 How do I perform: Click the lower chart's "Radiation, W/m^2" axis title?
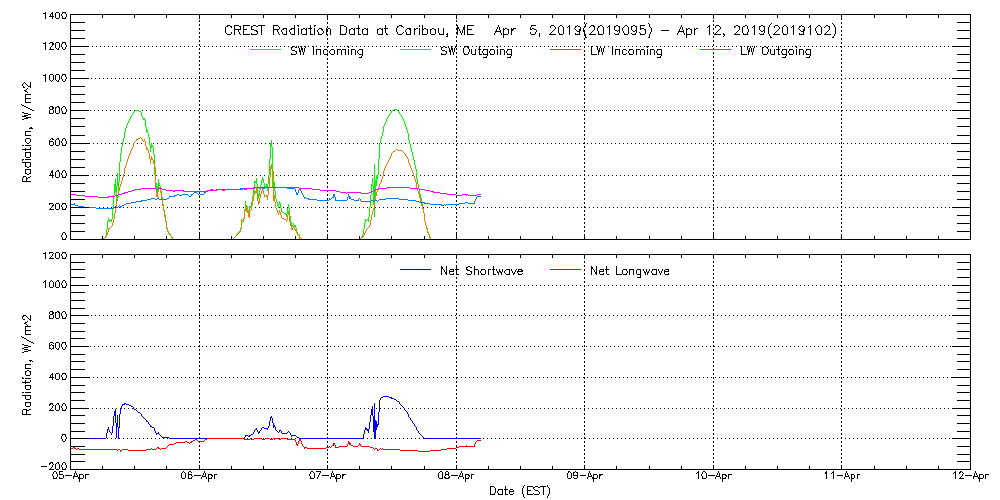click(30, 361)
